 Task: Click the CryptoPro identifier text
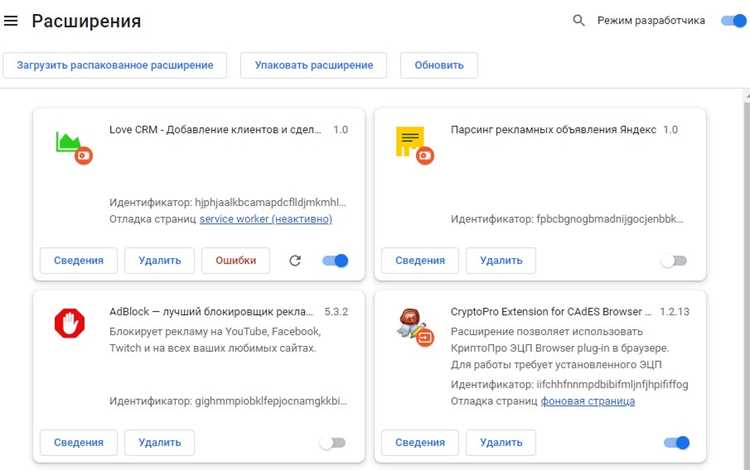(569, 384)
